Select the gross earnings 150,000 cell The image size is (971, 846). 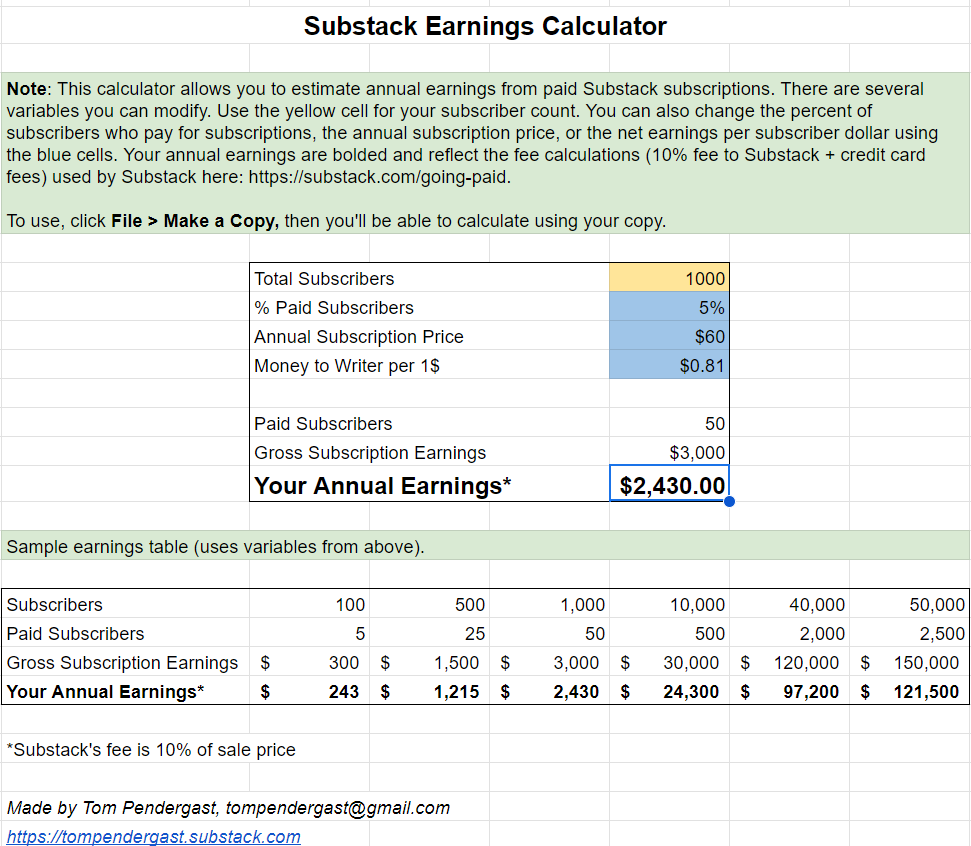click(909, 662)
